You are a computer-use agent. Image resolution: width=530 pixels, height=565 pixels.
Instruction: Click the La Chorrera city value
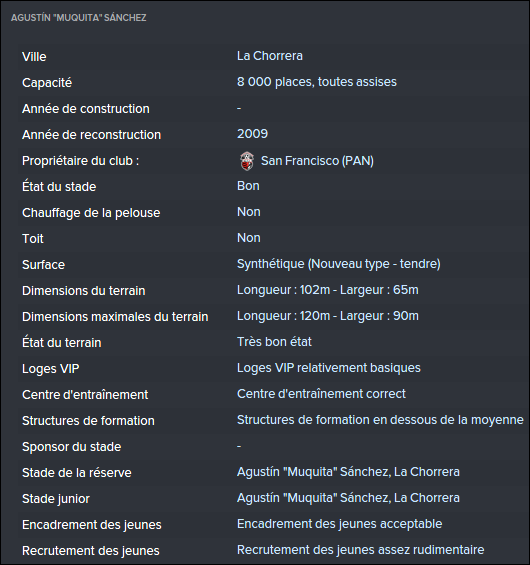[270, 56]
